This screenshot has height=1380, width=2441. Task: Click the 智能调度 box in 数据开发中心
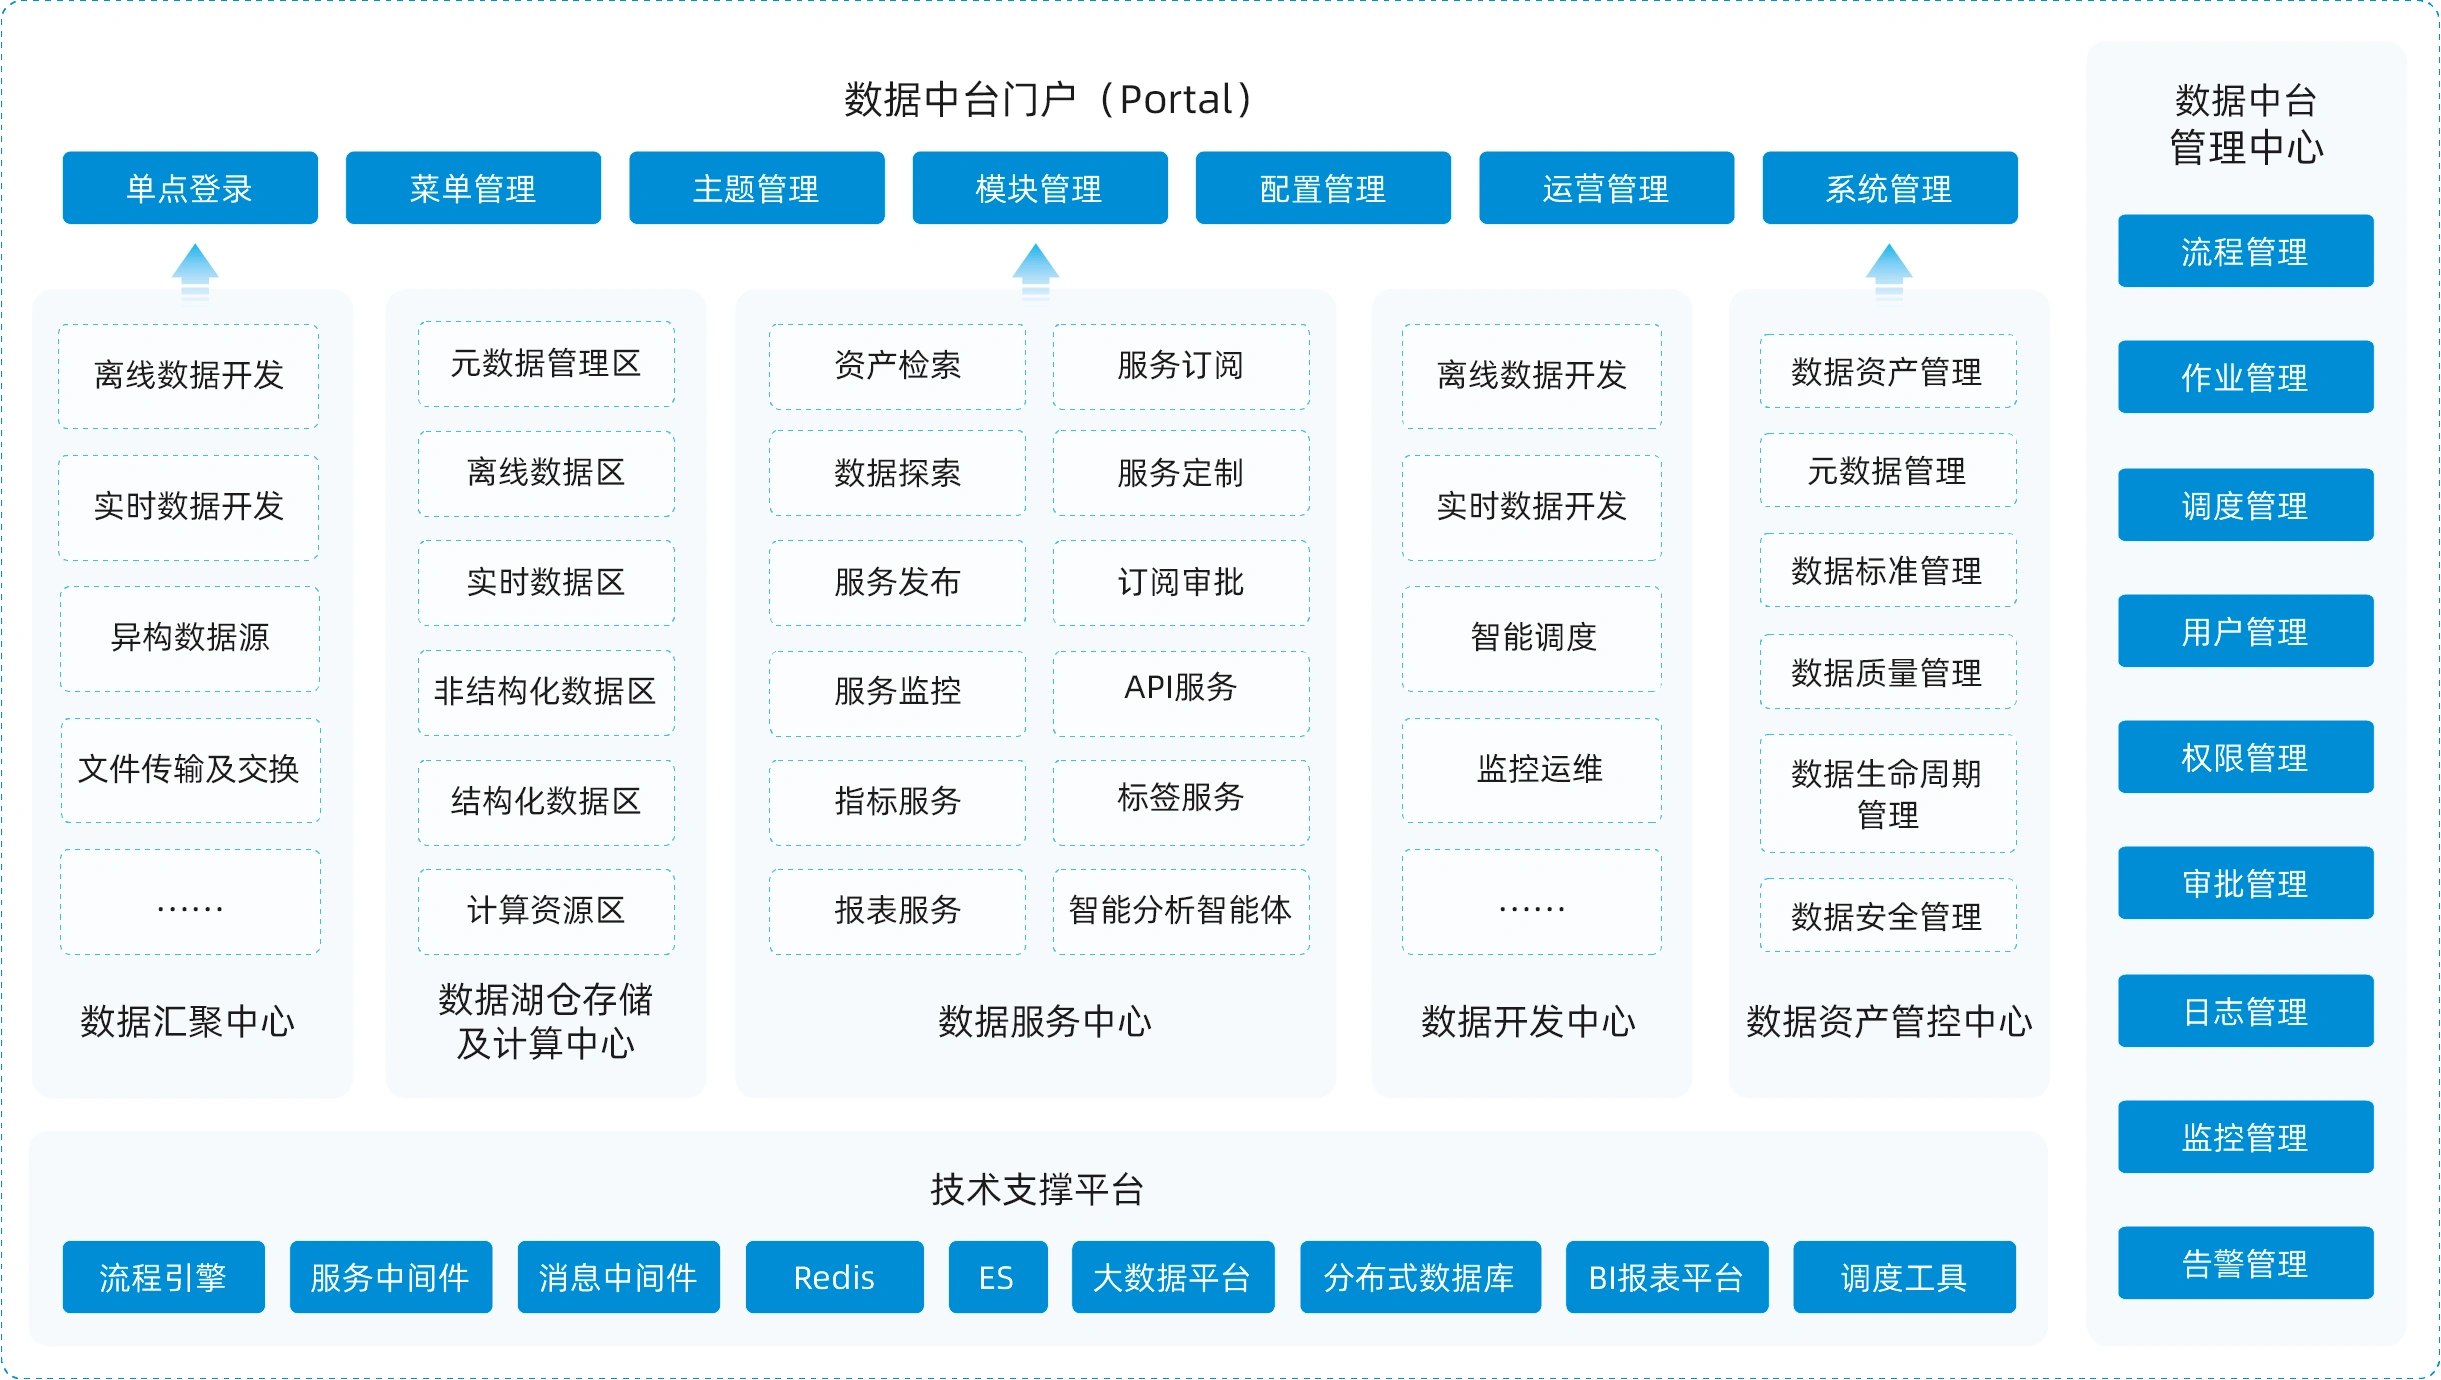coord(1532,638)
